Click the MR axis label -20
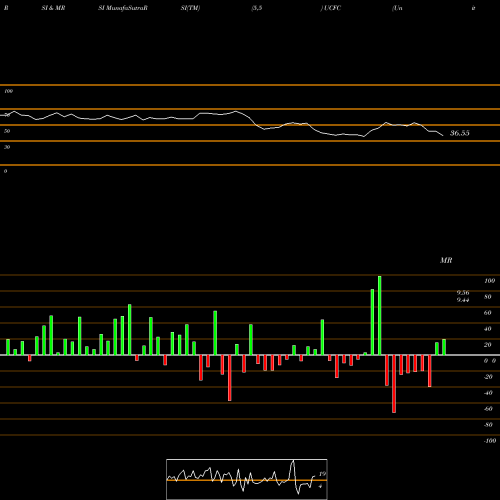Viewport: 500px width, 500px height. click(488, 377)
